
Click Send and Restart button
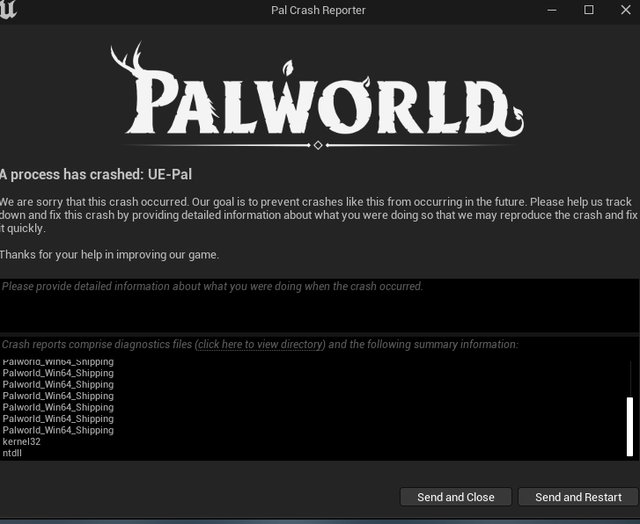point(578,497)
